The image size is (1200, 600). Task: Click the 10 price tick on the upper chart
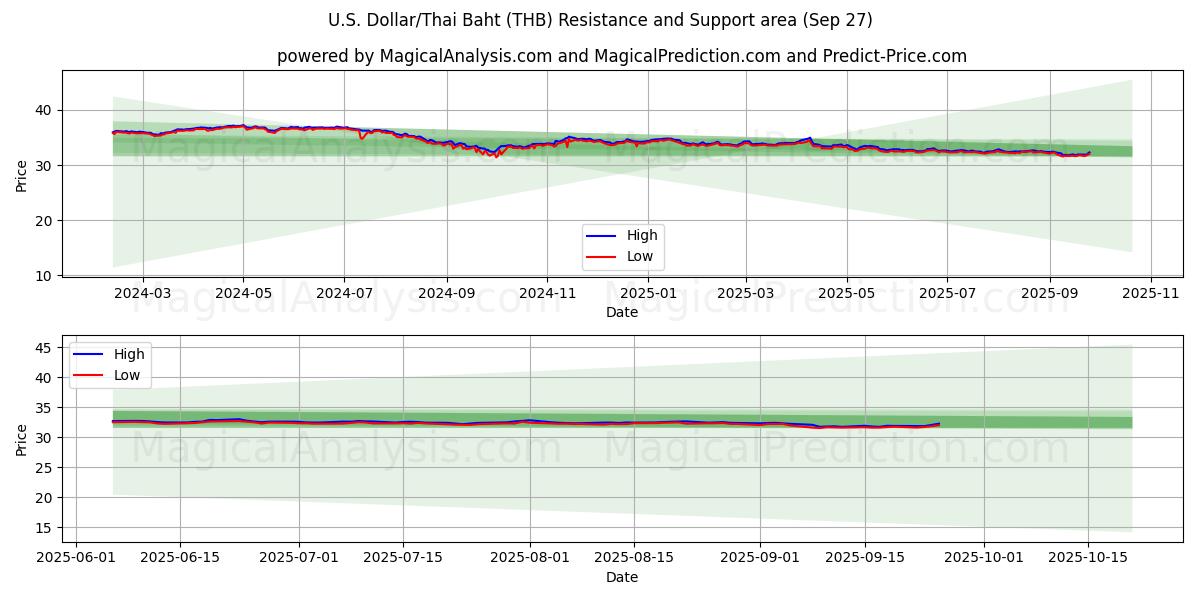pos(41,275)
